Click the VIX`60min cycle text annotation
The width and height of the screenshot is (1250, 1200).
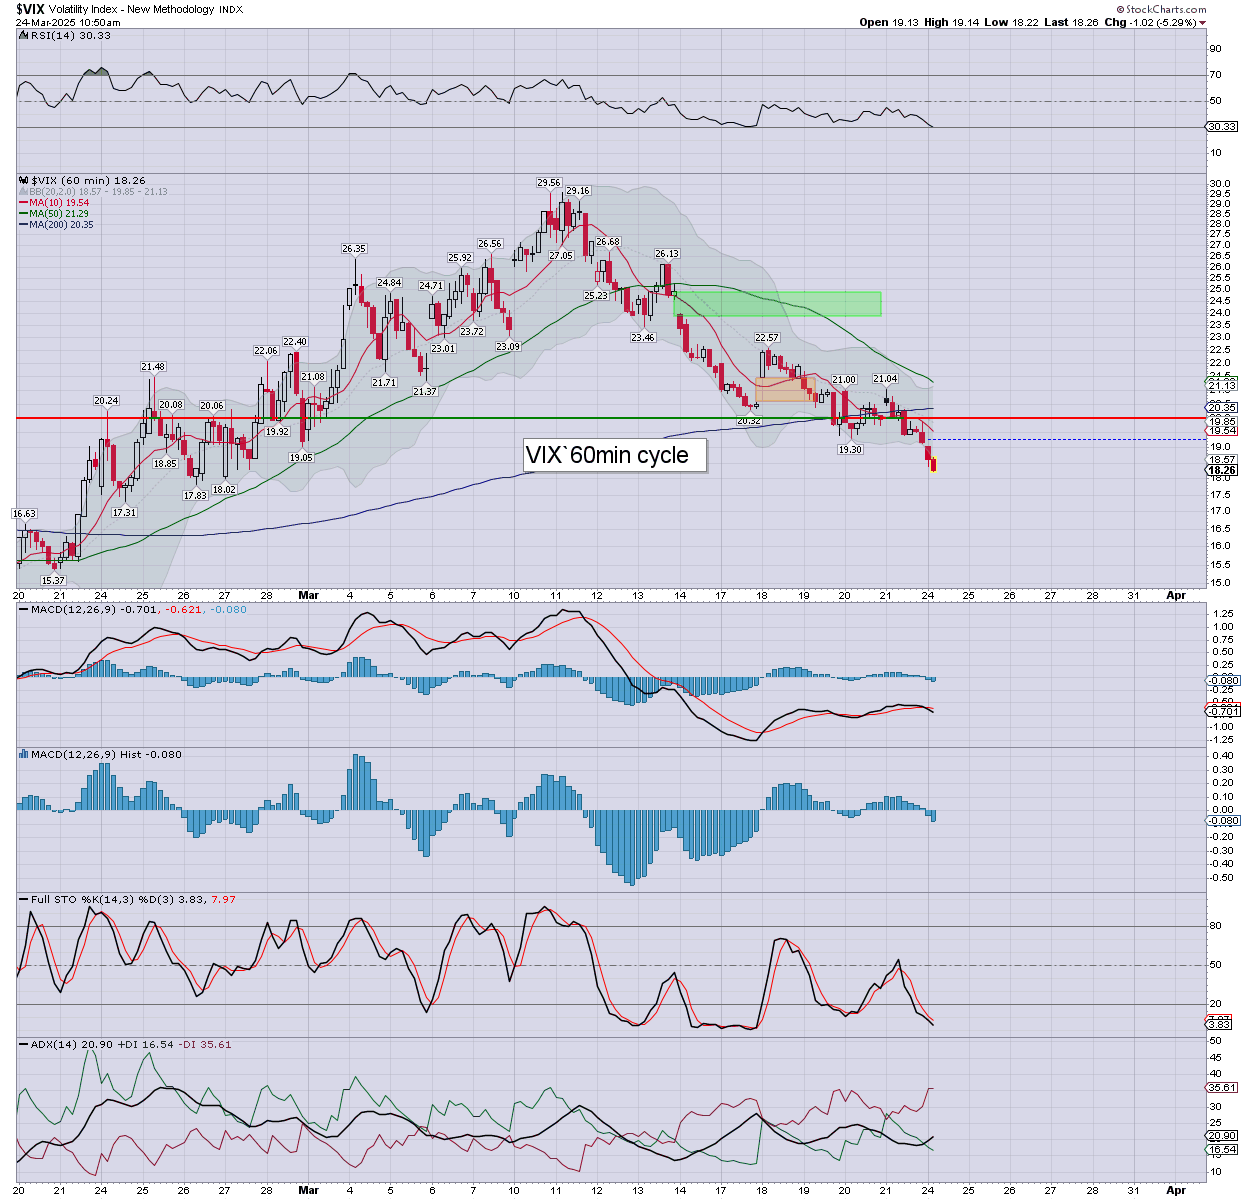click(x=607, y=455)
